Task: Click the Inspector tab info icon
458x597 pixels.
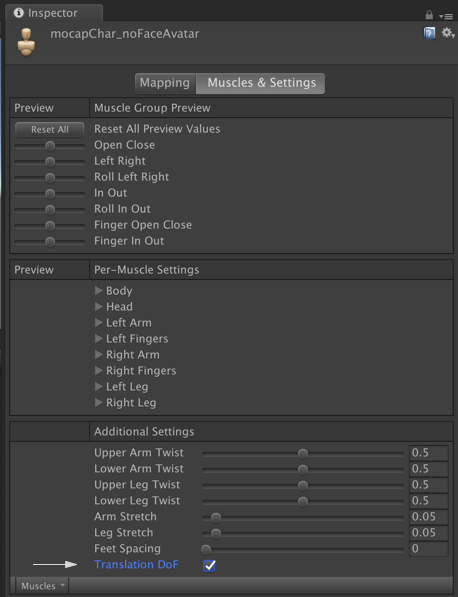Action: (x=18, y=13)
